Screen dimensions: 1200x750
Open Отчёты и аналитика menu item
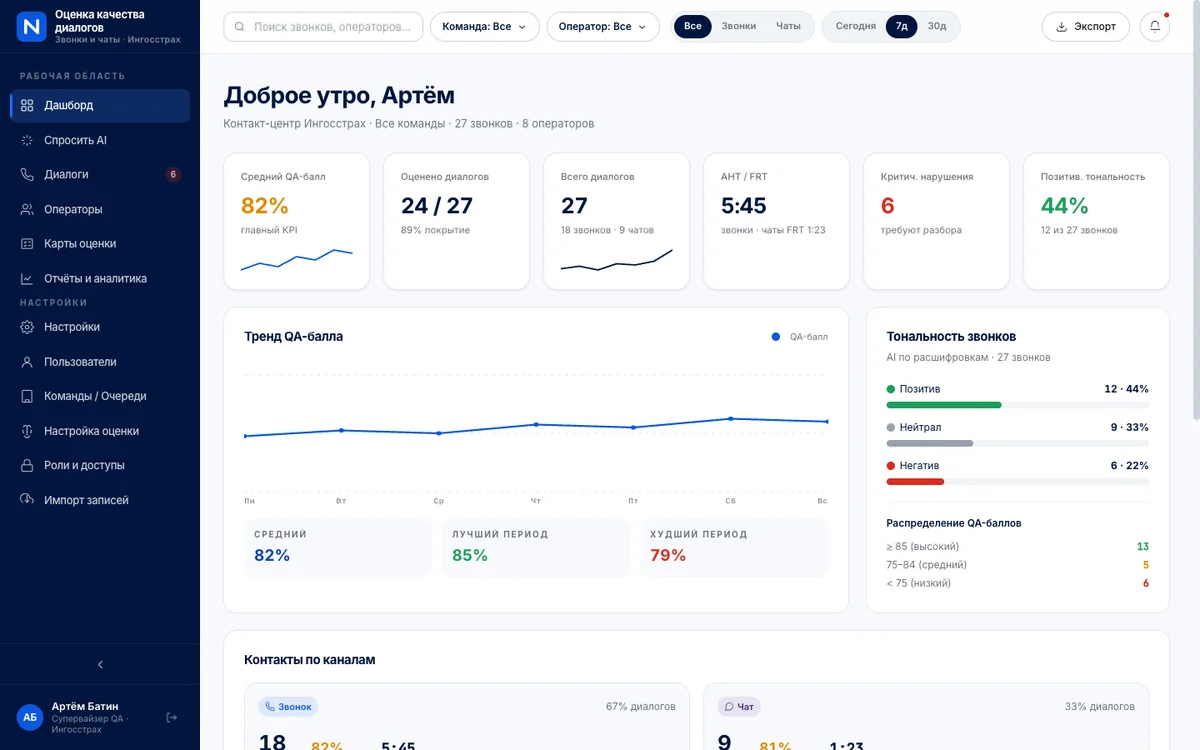pos(100,278)
